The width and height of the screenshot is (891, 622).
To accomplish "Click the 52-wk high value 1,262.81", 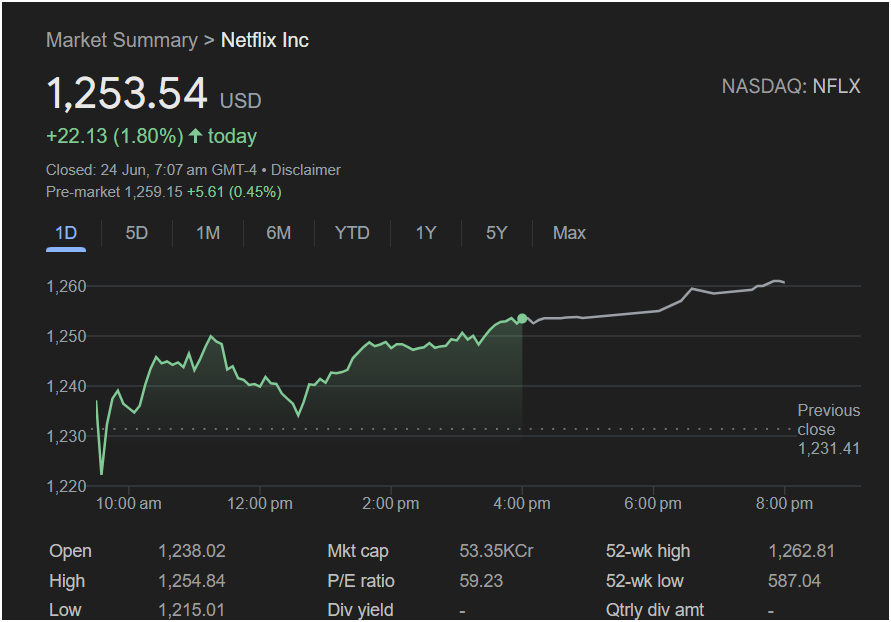I will point(801,551).
